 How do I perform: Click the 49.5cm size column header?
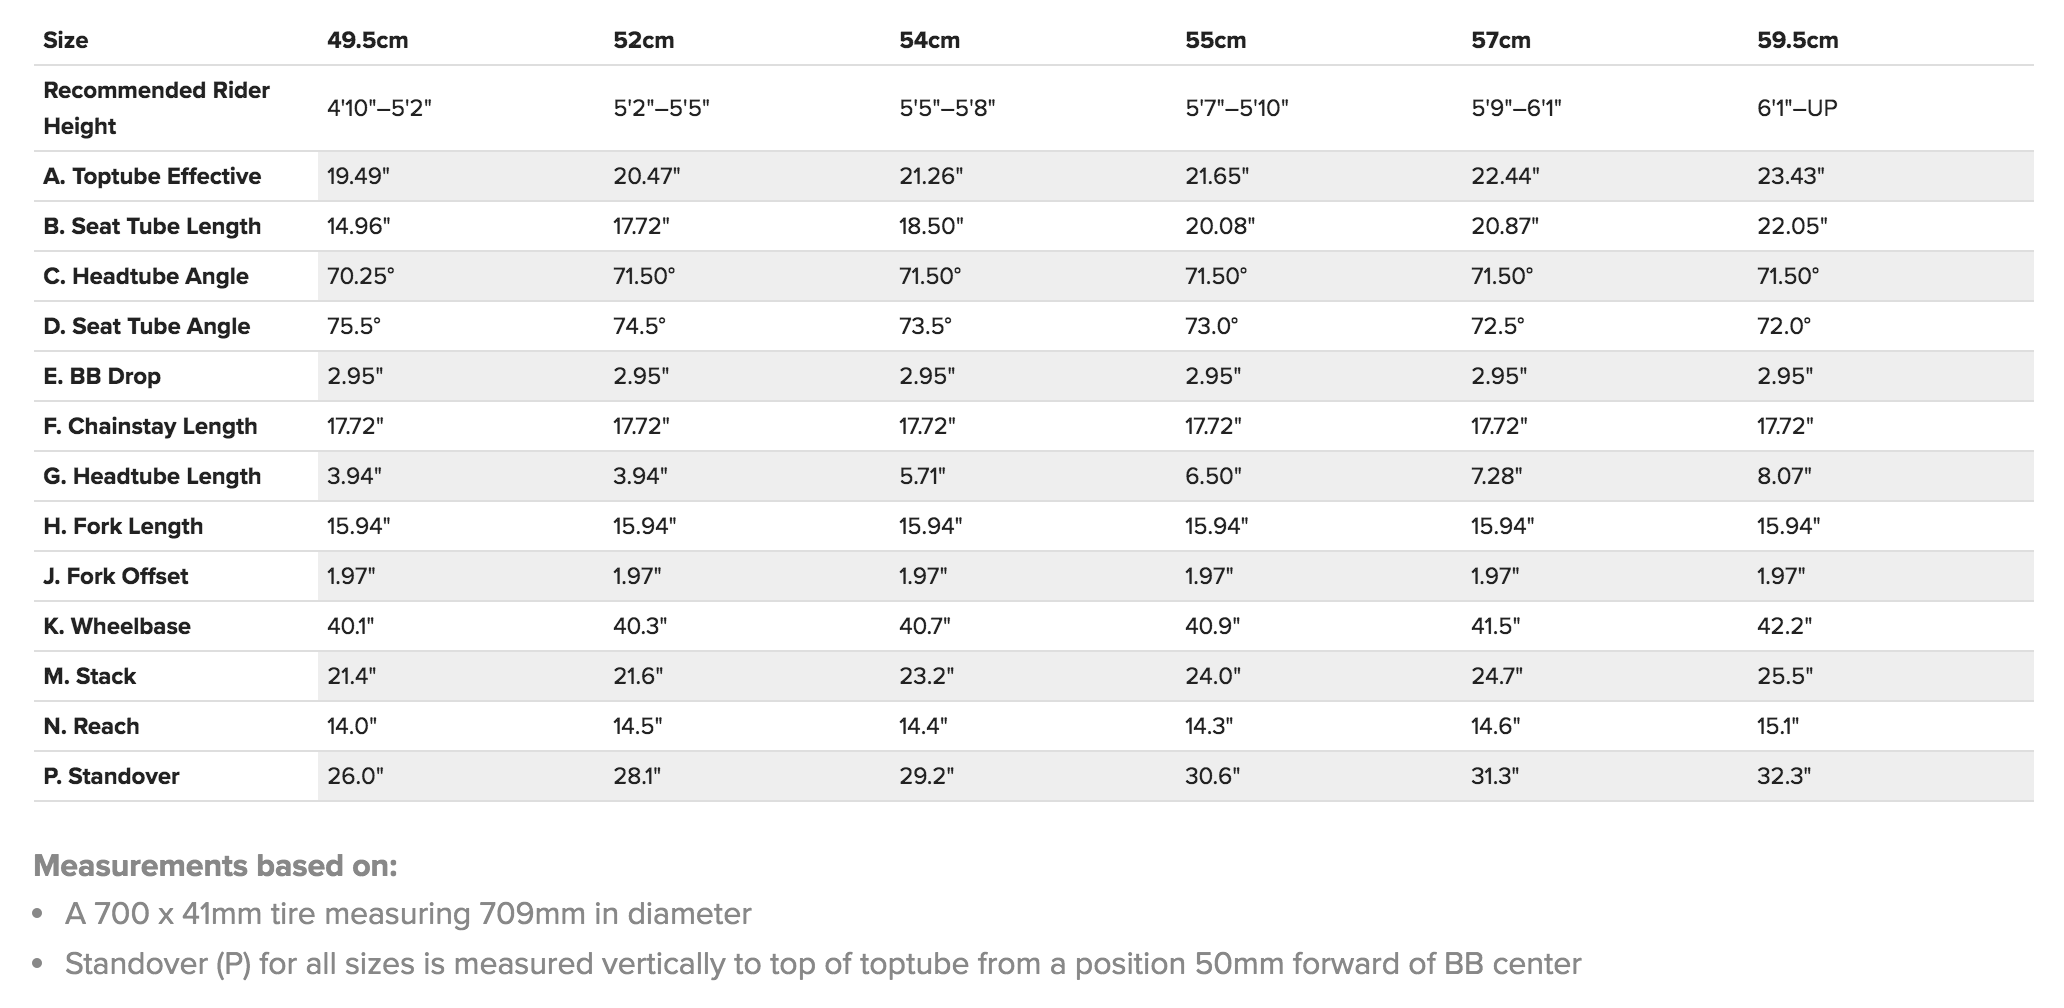click(367, 41)
